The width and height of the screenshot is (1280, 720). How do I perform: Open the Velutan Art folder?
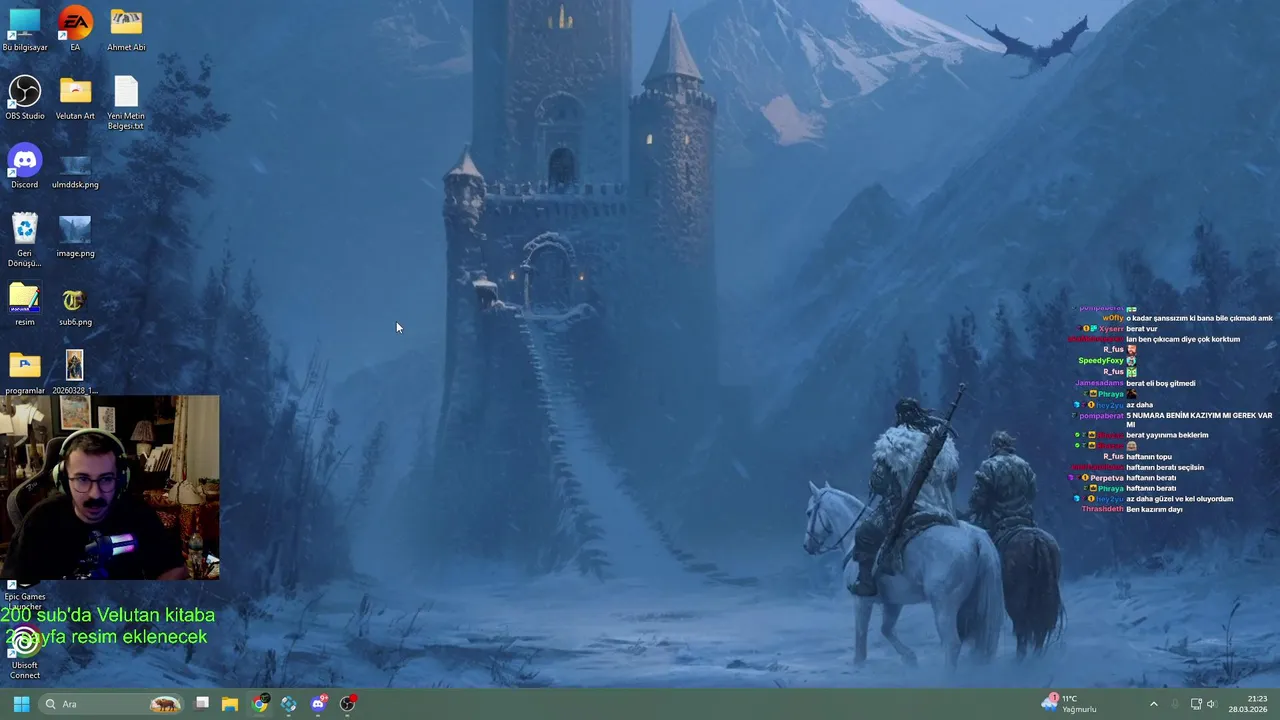75,98
